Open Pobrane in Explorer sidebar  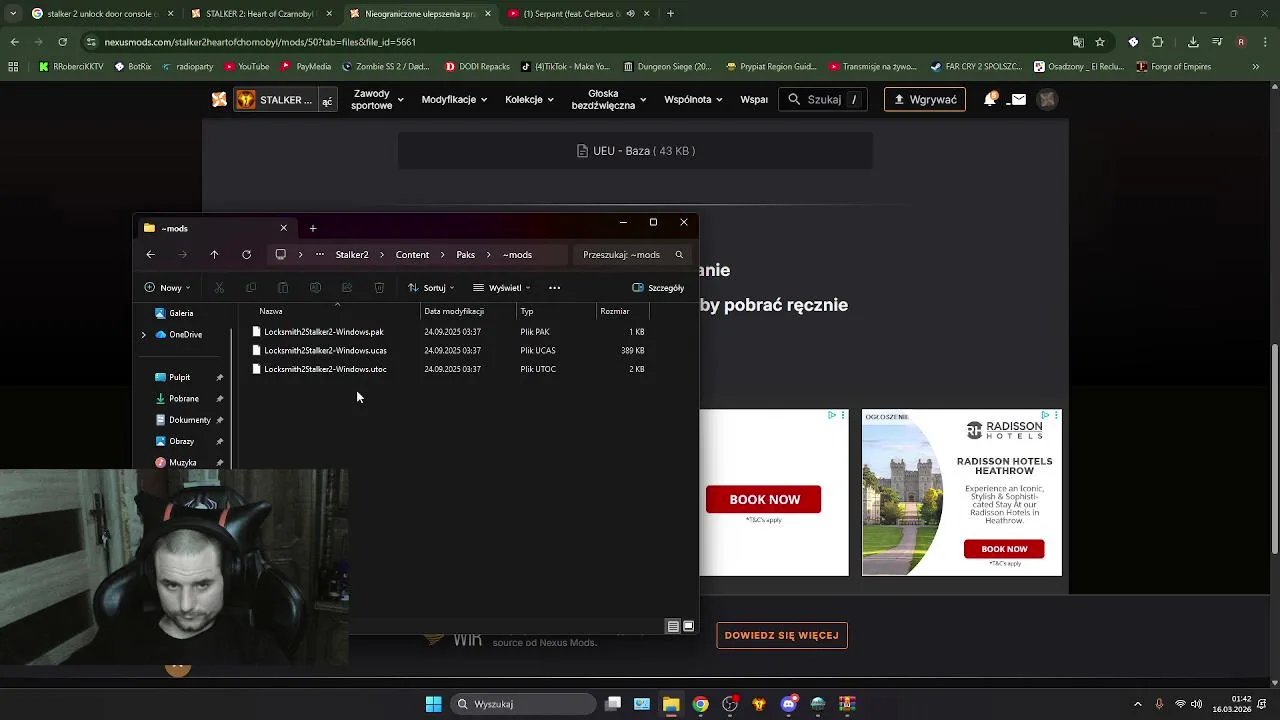click(x=184, y=399)
